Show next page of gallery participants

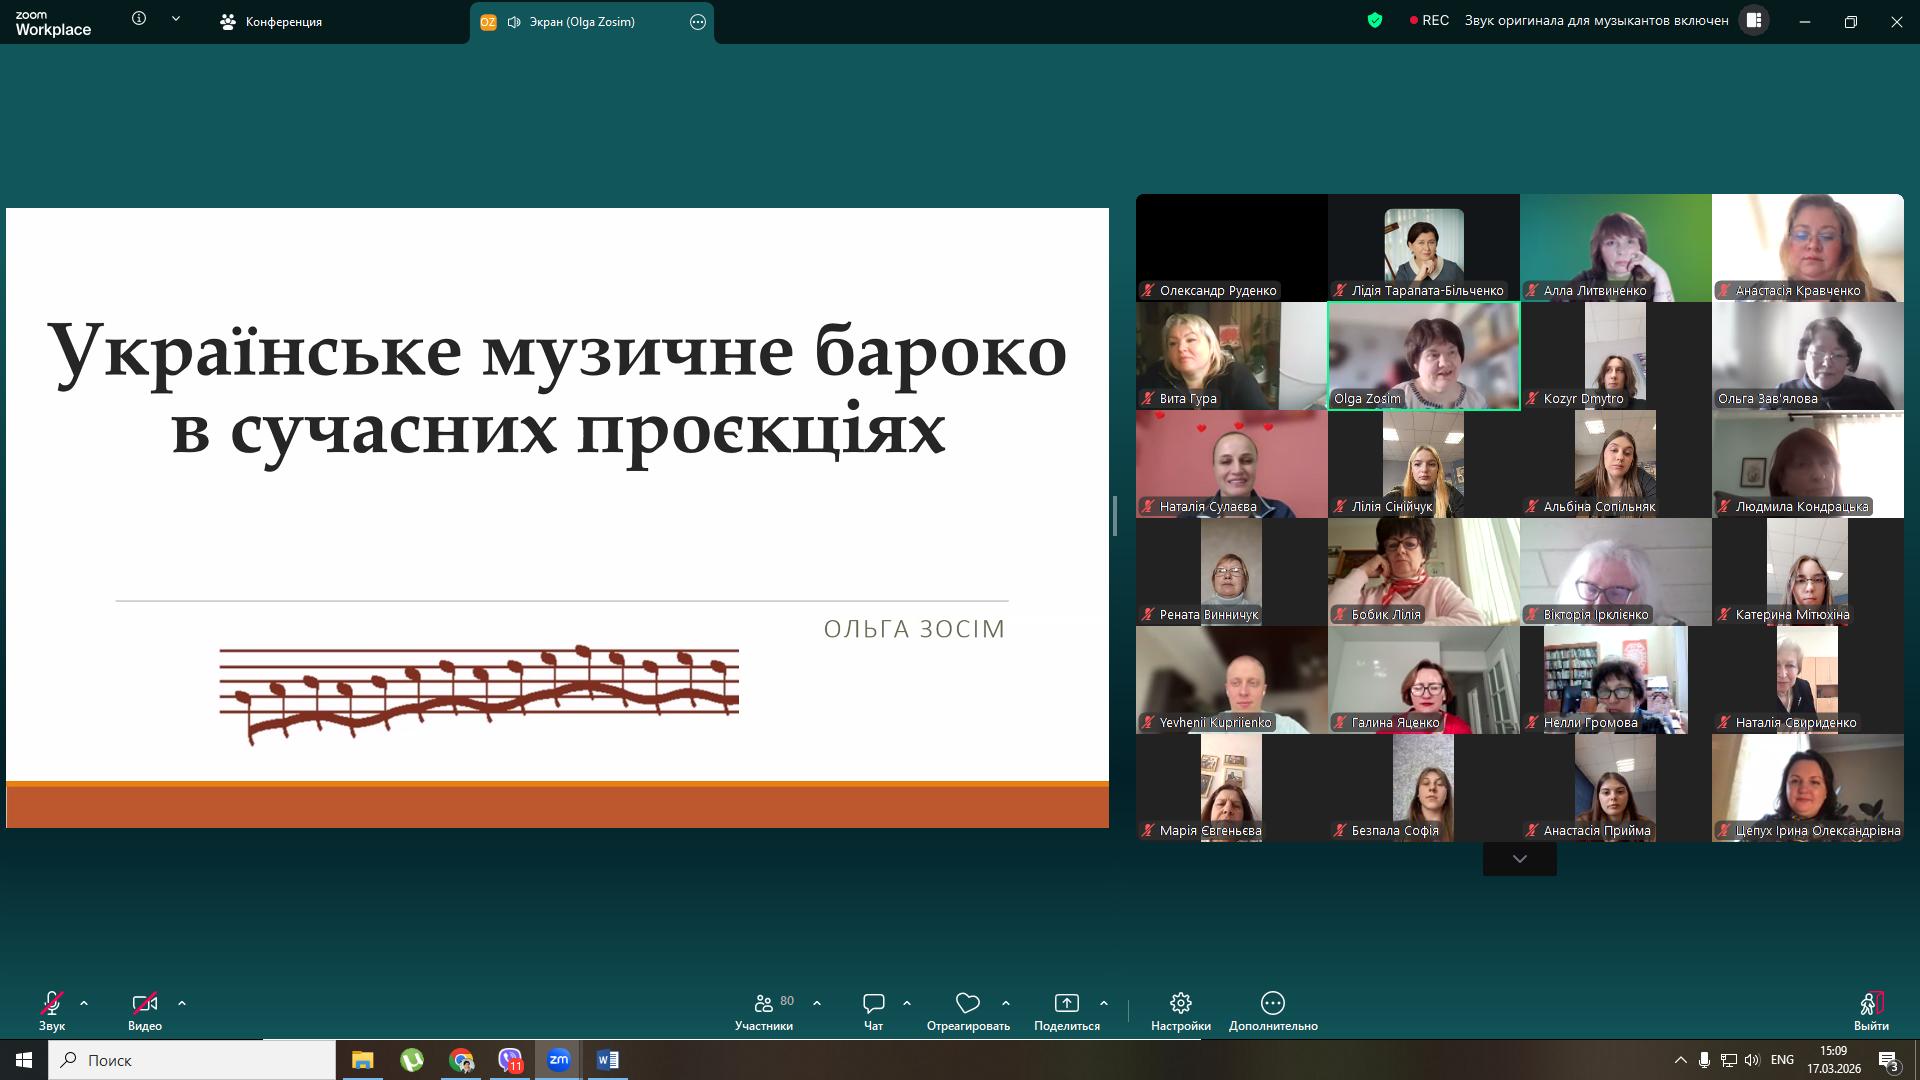pyautogui.click(x=1519, y=859)
